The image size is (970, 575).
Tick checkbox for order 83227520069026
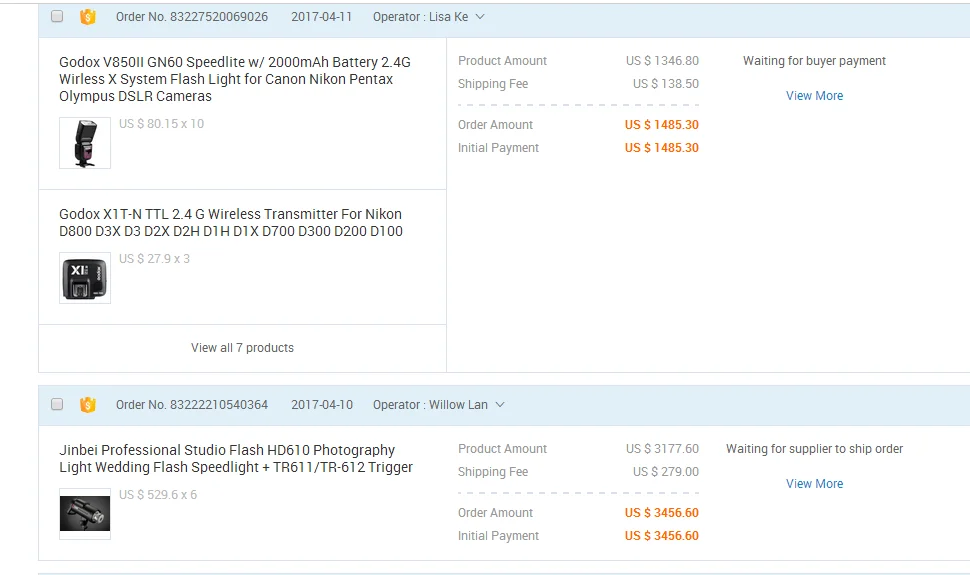(x=57, y=17)
